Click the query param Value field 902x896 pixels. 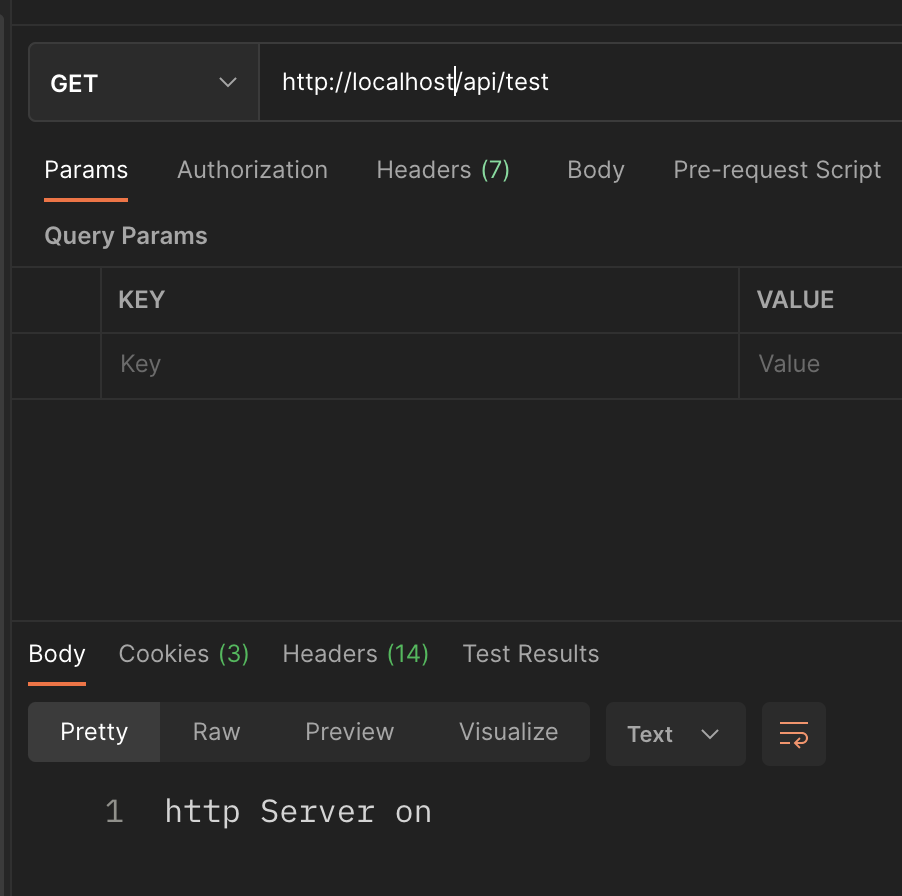click(x=821, y=365)
